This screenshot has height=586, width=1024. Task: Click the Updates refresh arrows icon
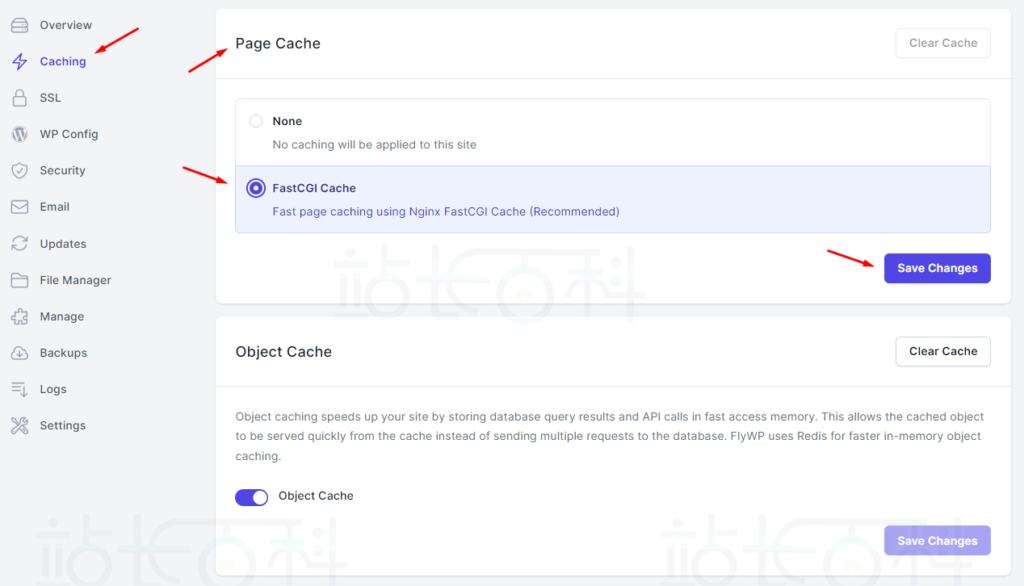(19, 244)
